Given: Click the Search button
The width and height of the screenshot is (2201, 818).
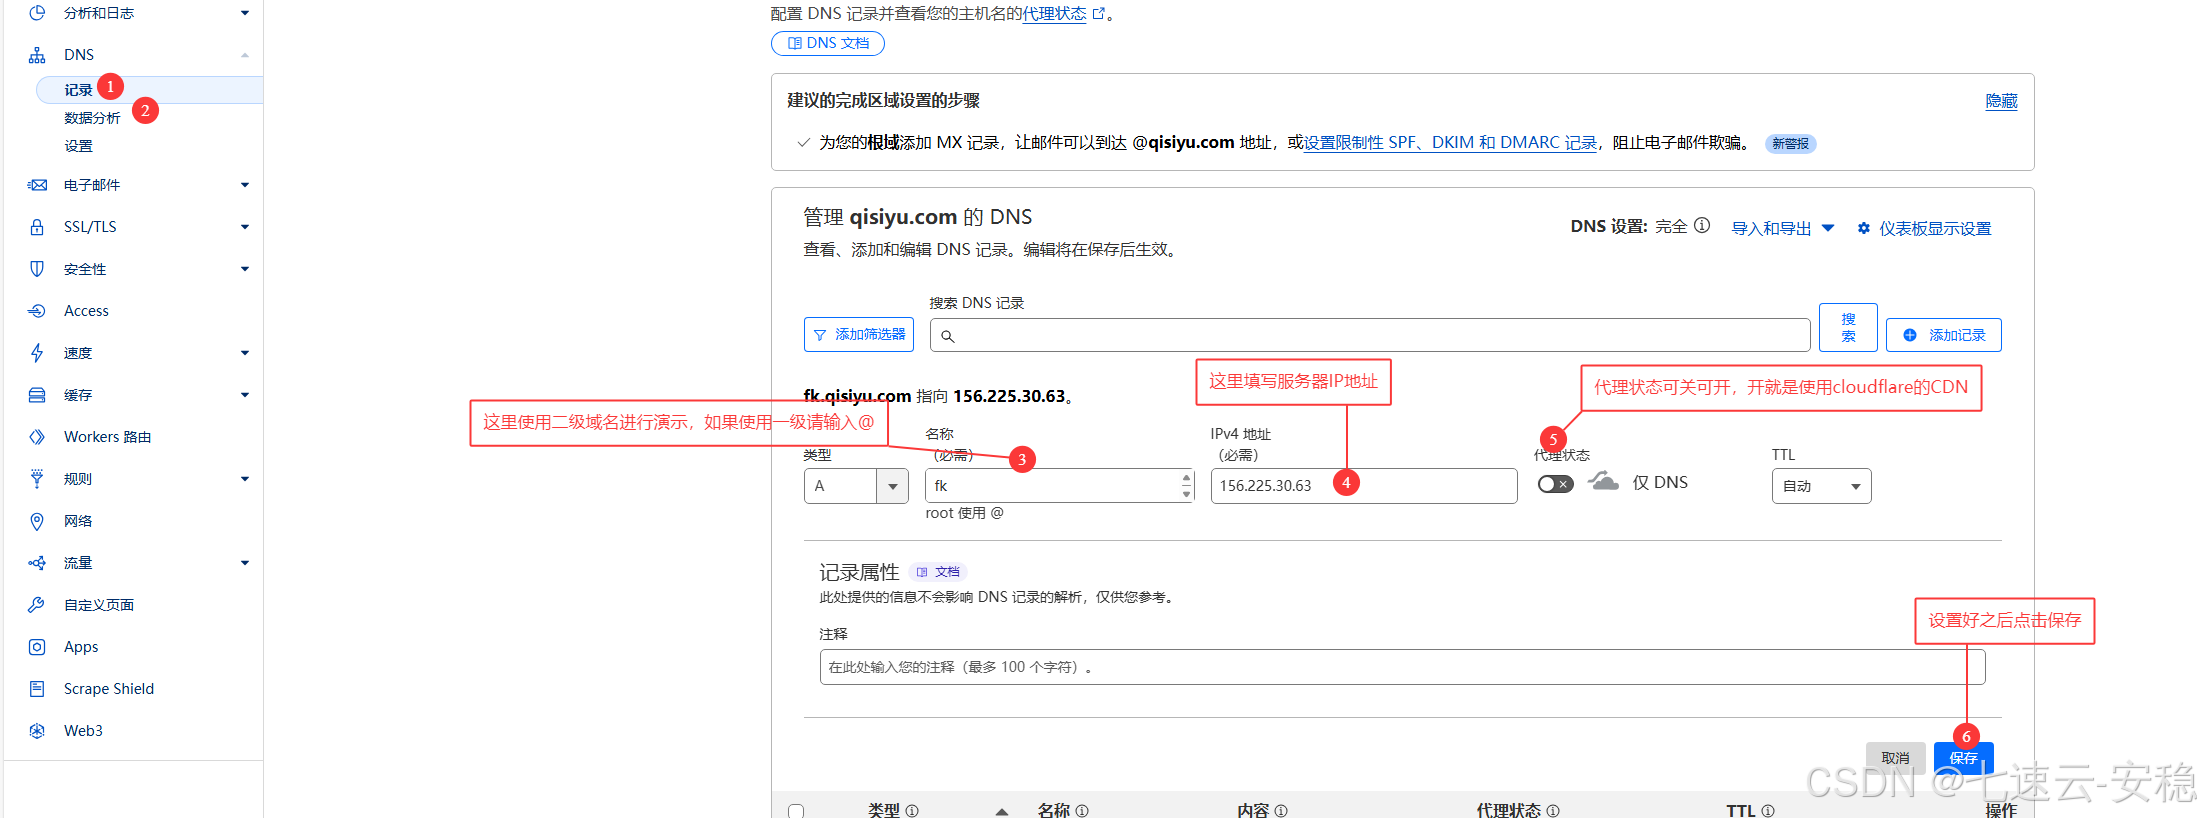Looking at the screenshot, I should tap(1848, 327).
